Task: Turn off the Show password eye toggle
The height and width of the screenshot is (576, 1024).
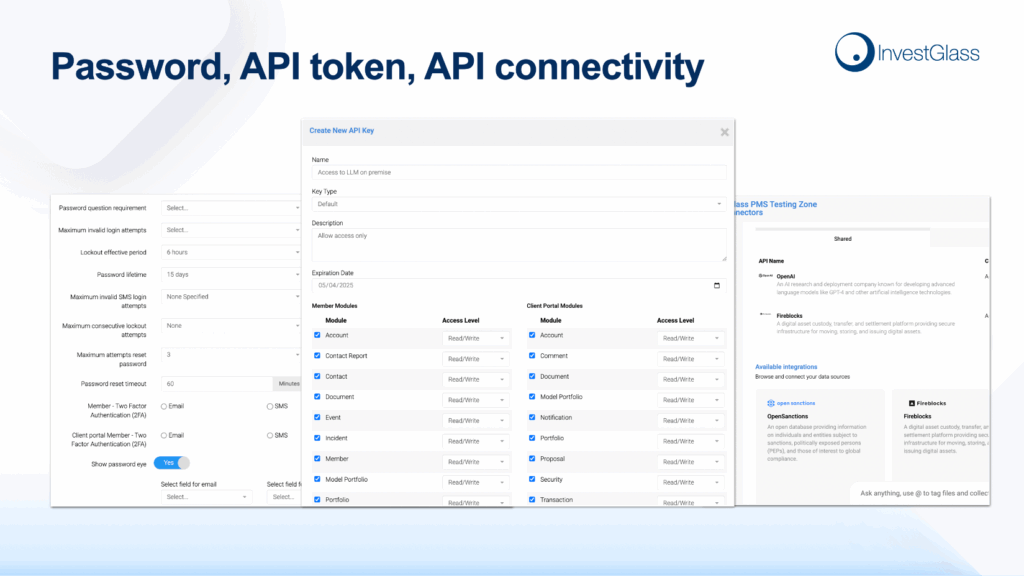Action: (172, 463)
